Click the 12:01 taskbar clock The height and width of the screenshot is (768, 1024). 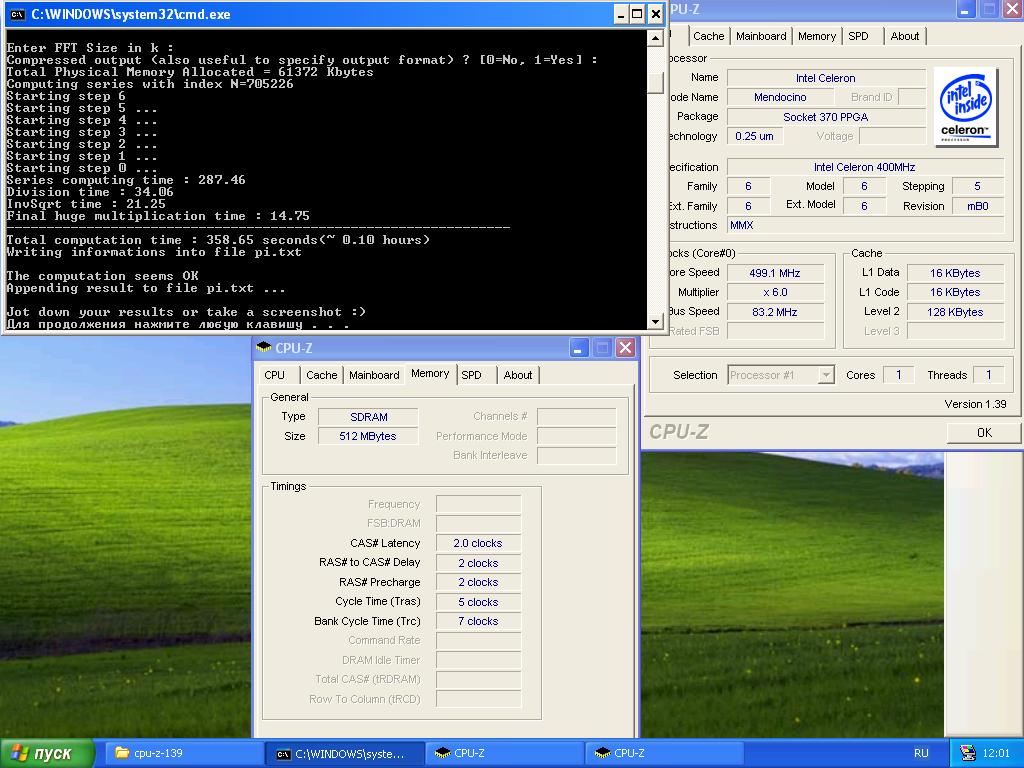(997, 753)
